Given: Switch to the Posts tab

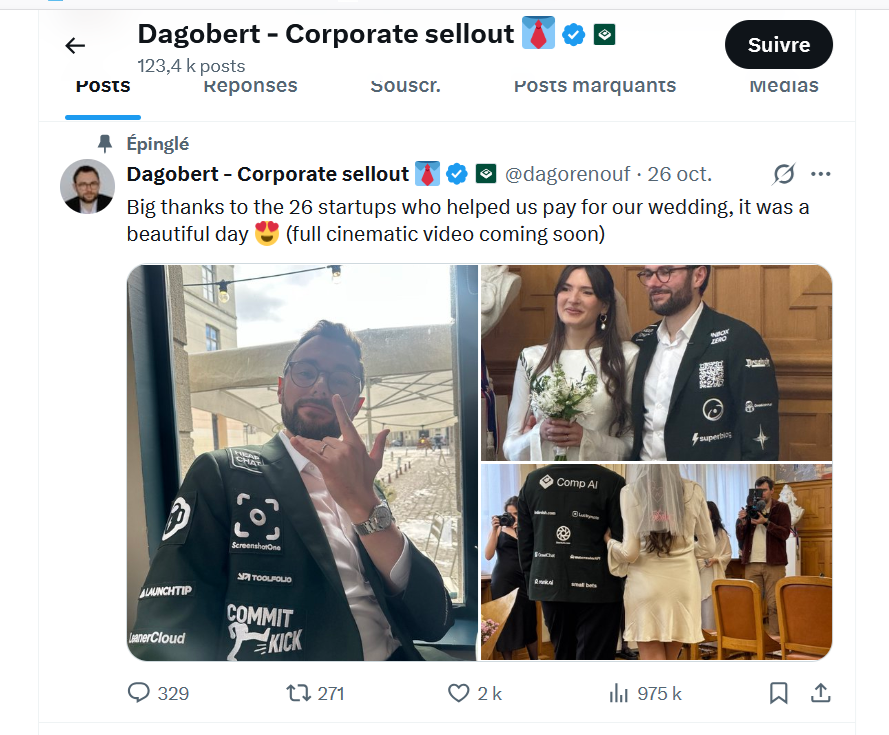Looking at the screenshot, I should [x=103, y=86].
